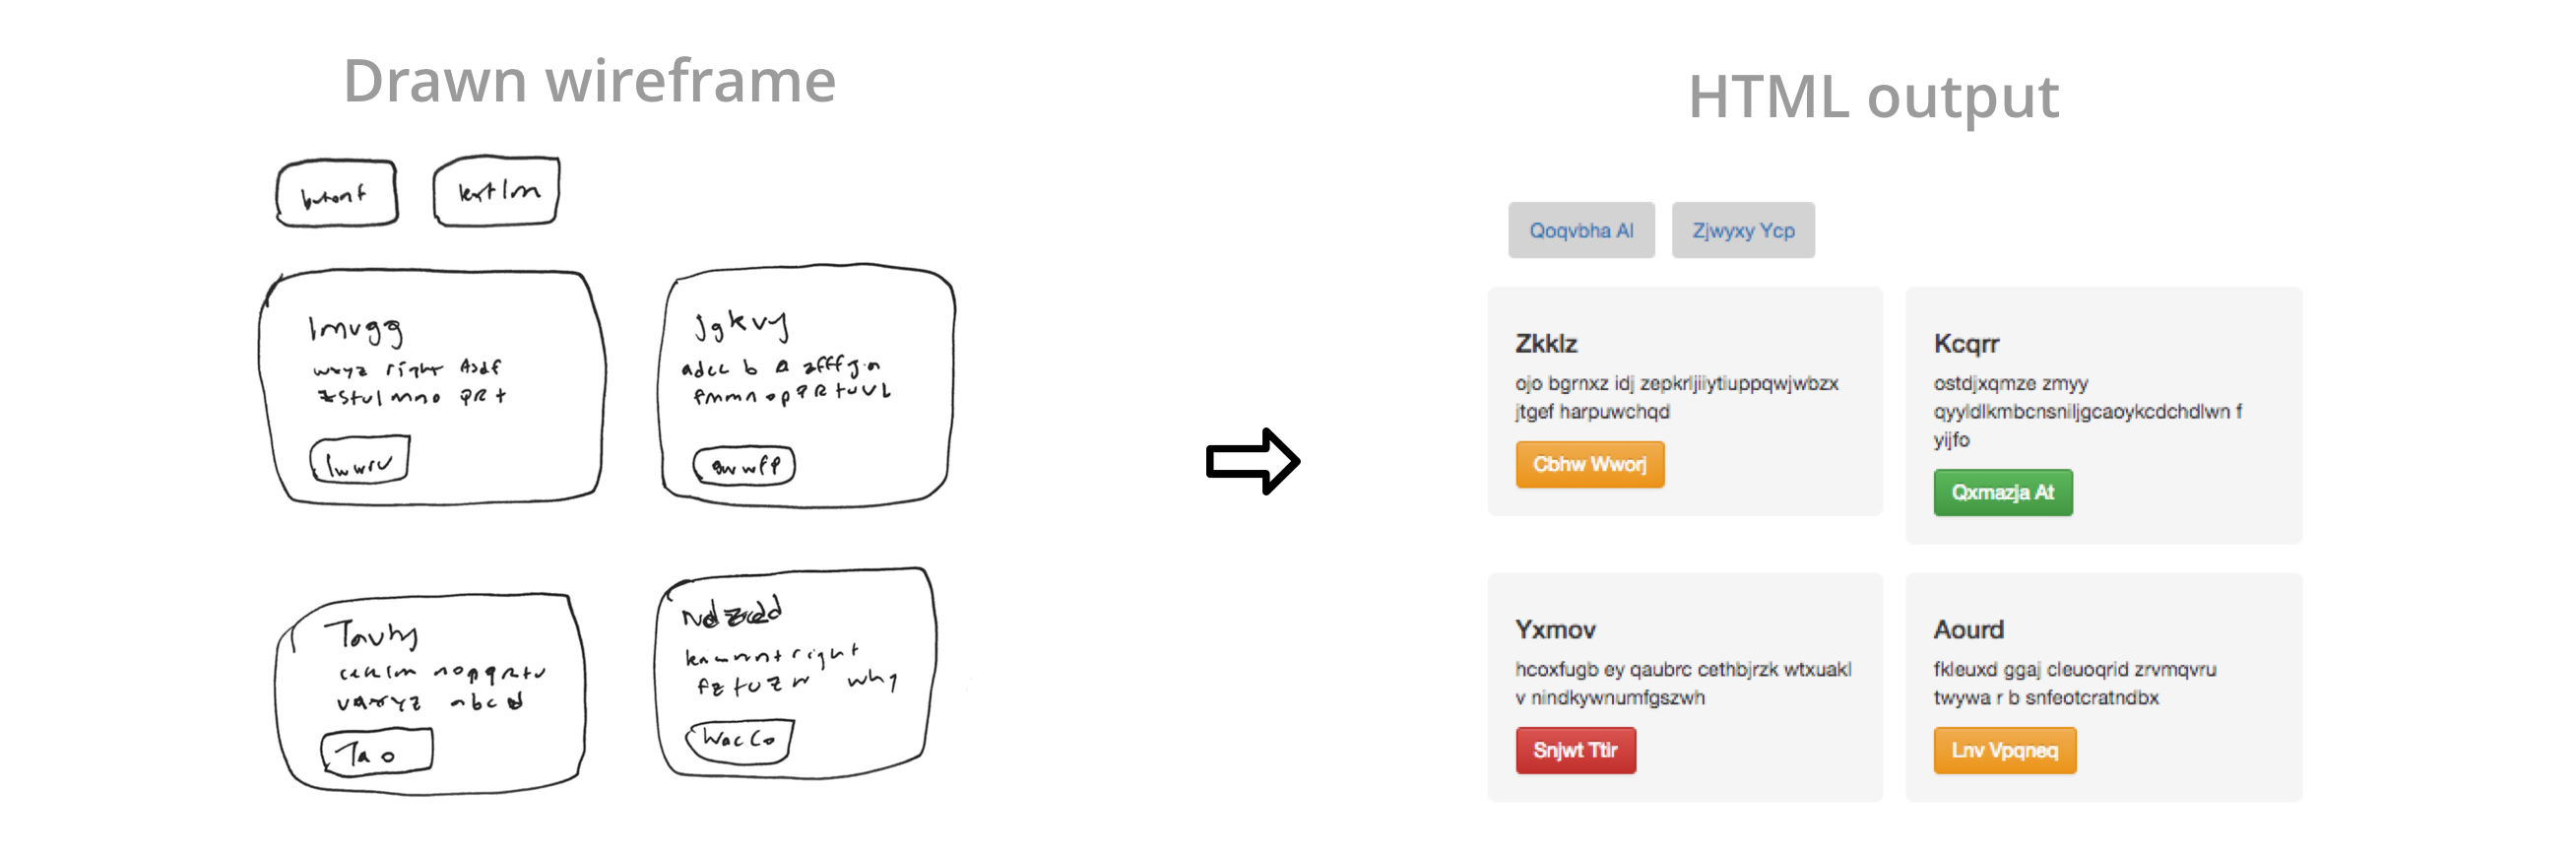
Task: Click the sketched button in the bottom-left wireframe card
Action: tap(377, 751)
